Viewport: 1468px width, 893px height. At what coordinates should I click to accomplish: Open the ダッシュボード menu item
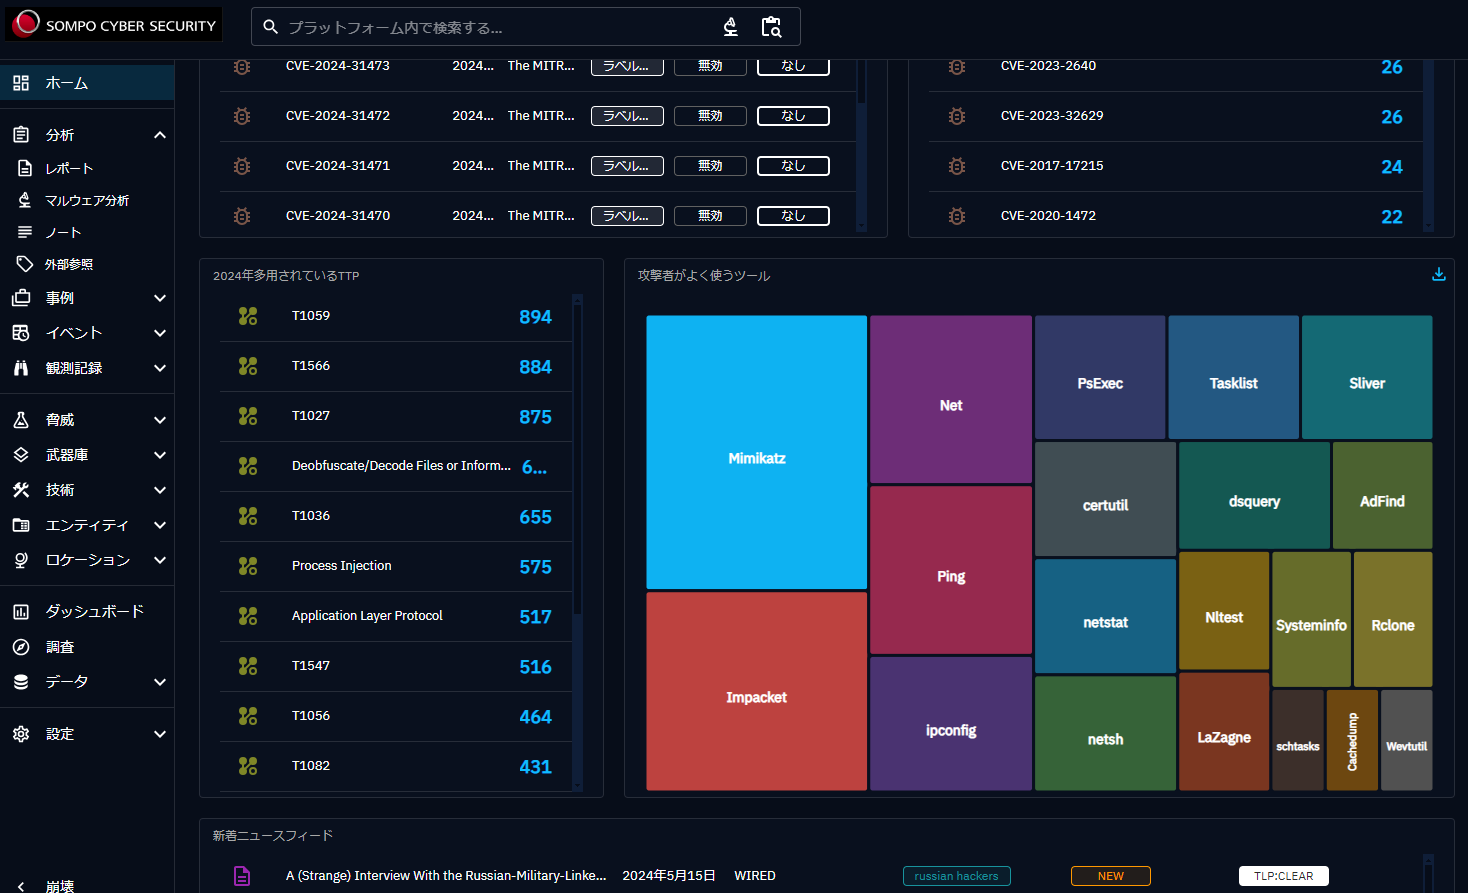[x=87, y=611]
